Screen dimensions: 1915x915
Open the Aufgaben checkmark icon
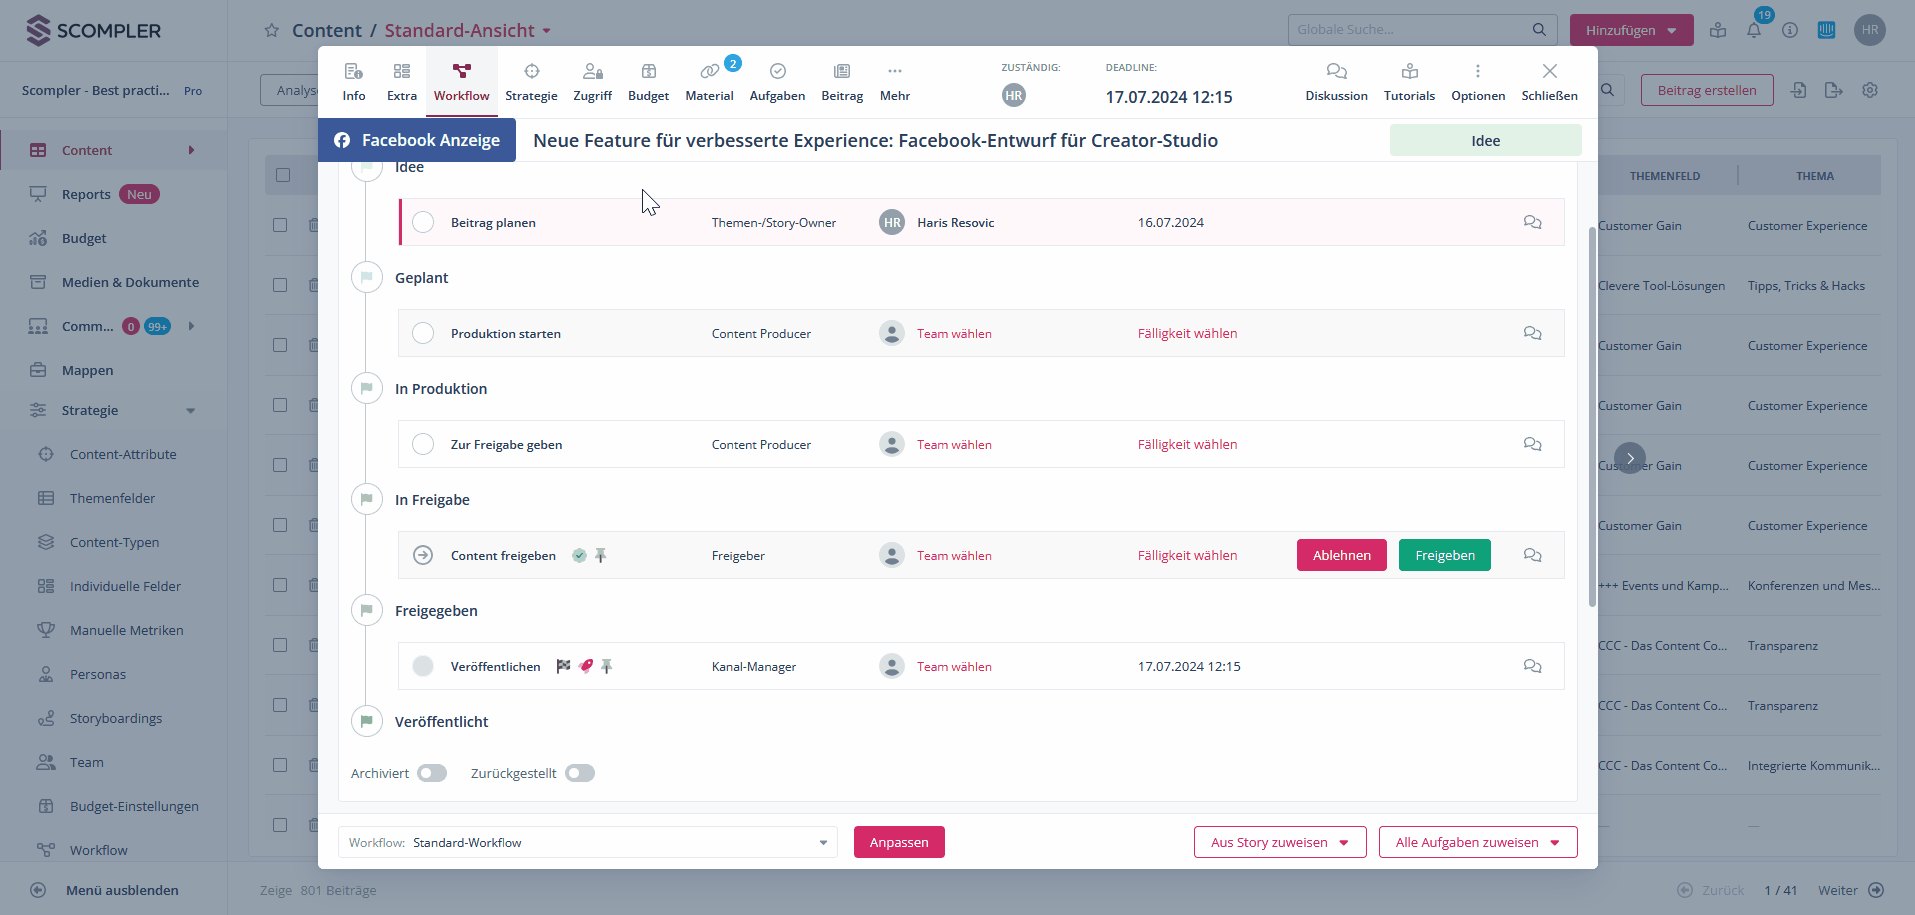click(x=777, y=72)
